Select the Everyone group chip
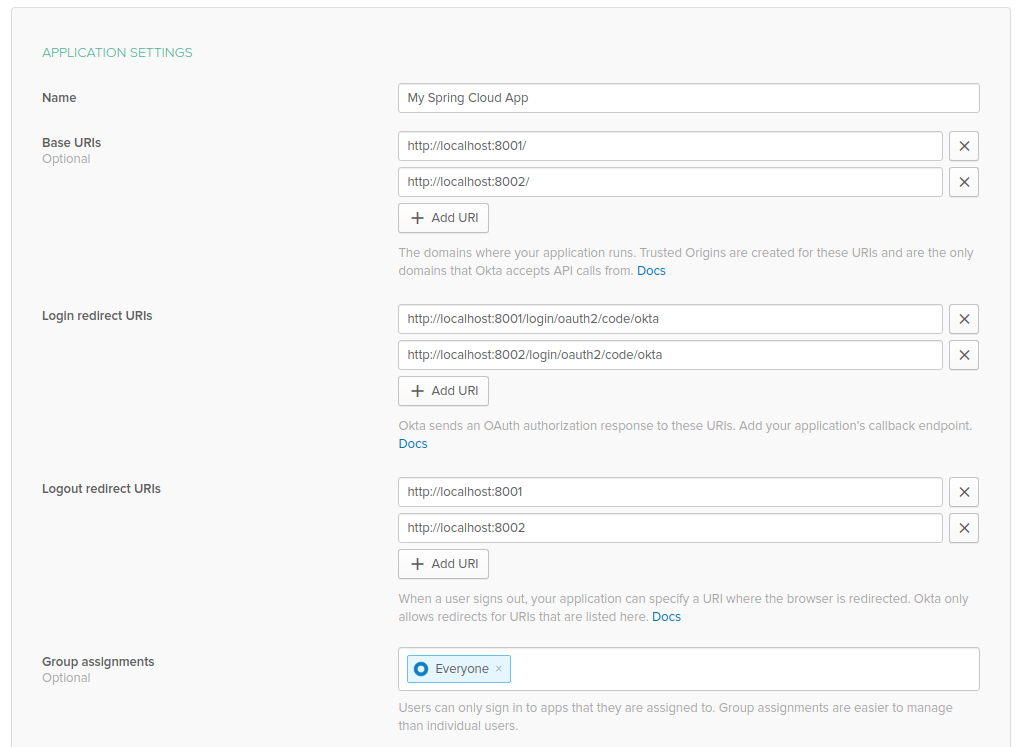Viewport: 1023px width, 747px height. [x=459, y=669]
